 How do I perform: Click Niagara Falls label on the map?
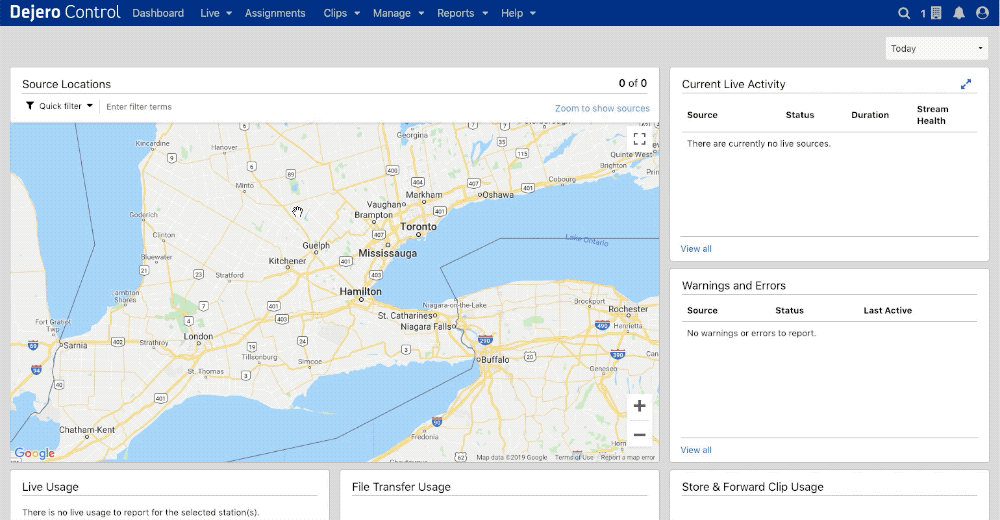tap(425, 327)
